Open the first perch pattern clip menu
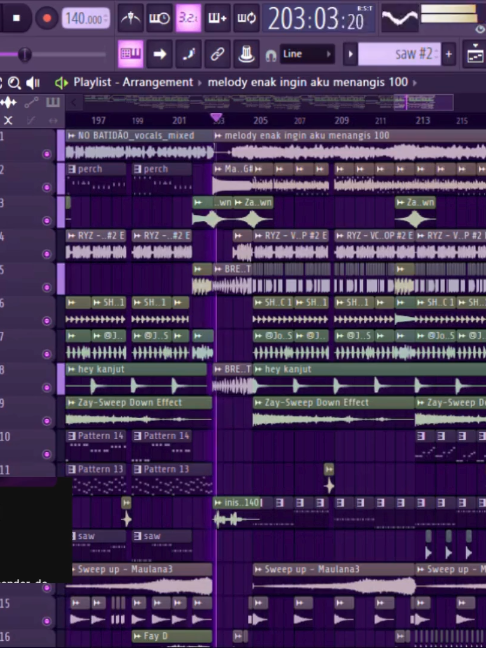The width and height of the screenshot is (486, 648). click(x=72, y=169)
